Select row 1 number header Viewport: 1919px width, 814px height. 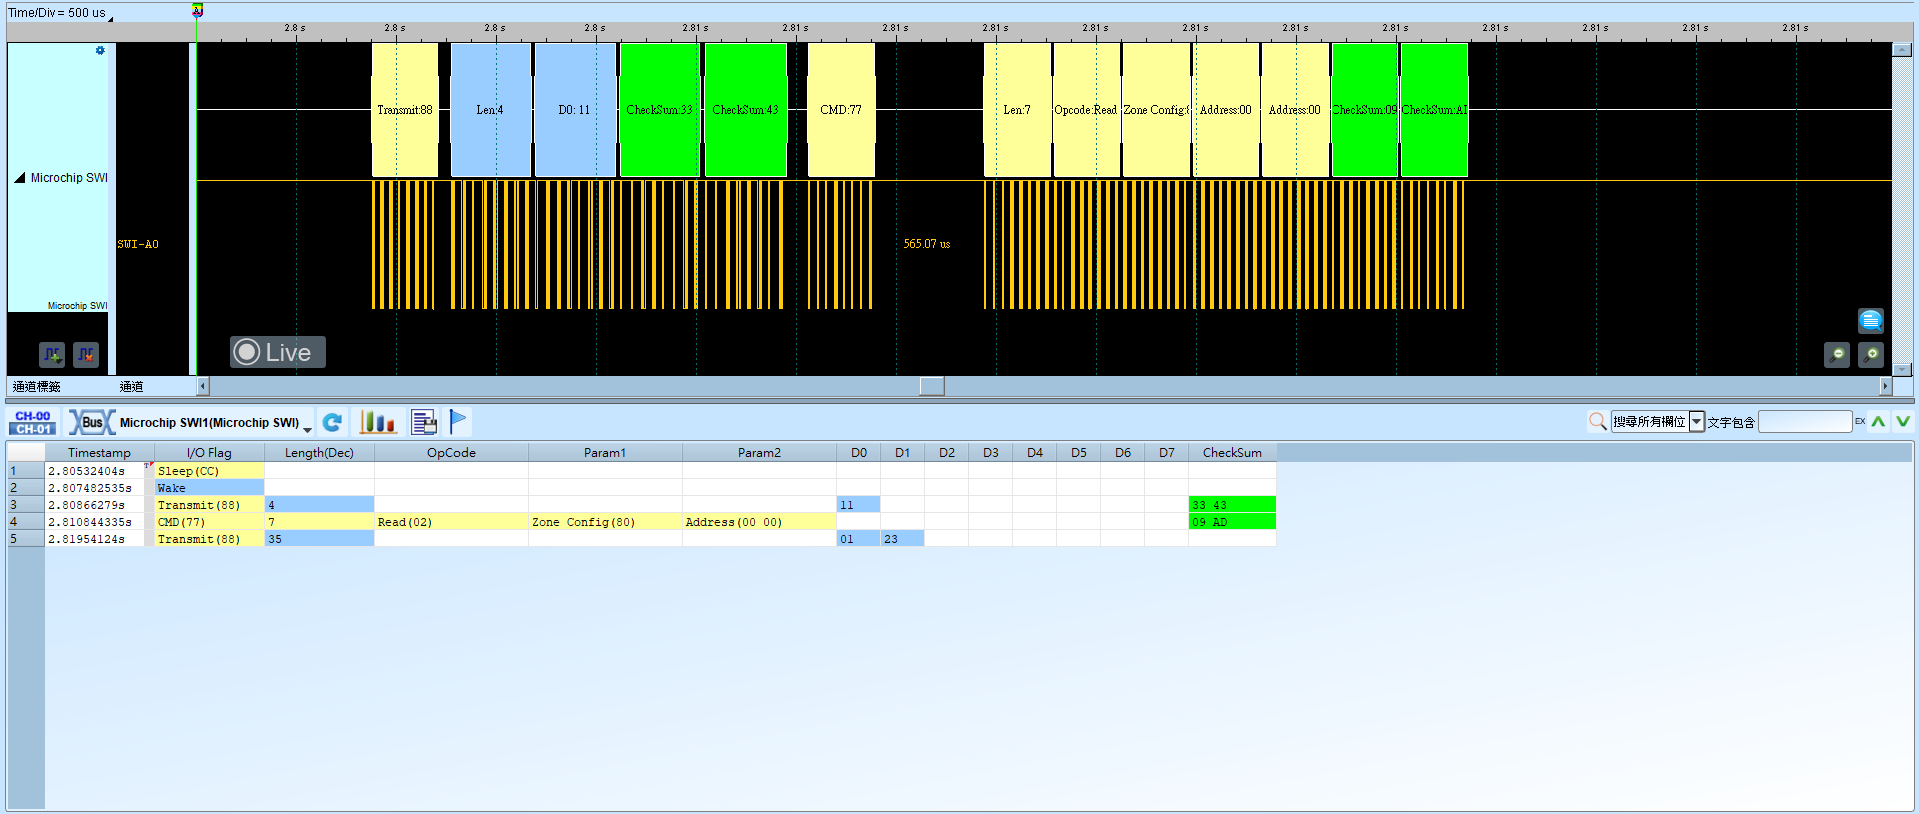25,471
